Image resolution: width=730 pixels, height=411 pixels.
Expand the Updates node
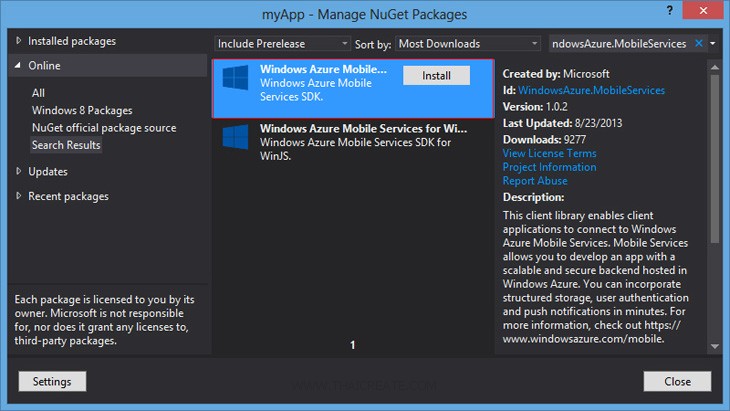click(19, 171)
